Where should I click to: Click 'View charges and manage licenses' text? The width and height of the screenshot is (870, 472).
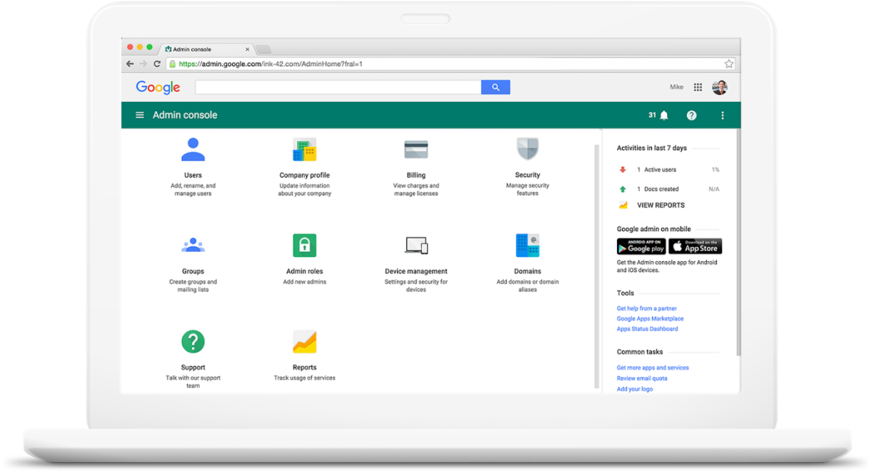pyautogui.click(x=416, y=190)
